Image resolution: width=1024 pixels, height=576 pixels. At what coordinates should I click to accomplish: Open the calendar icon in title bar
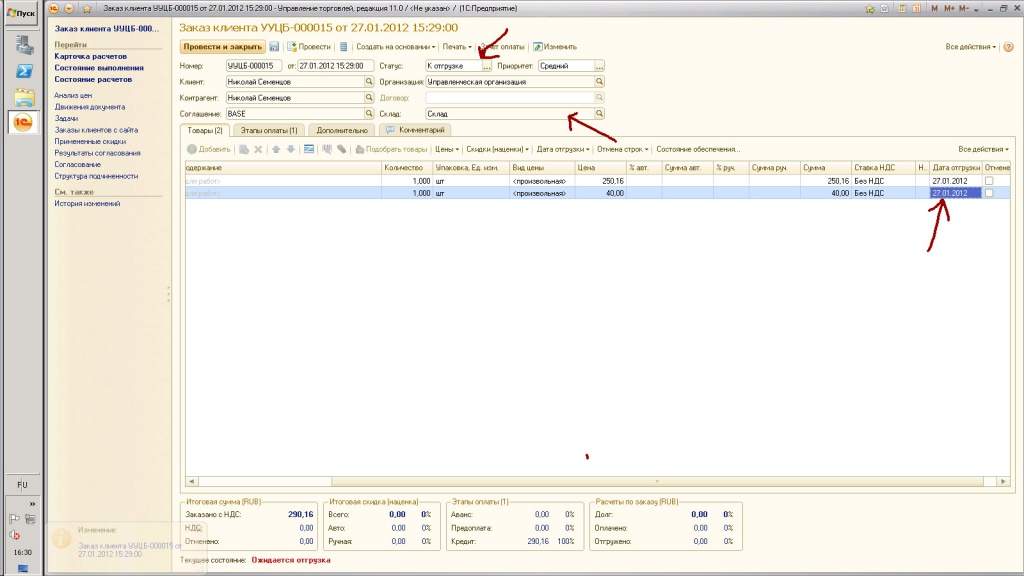point(917,8)
